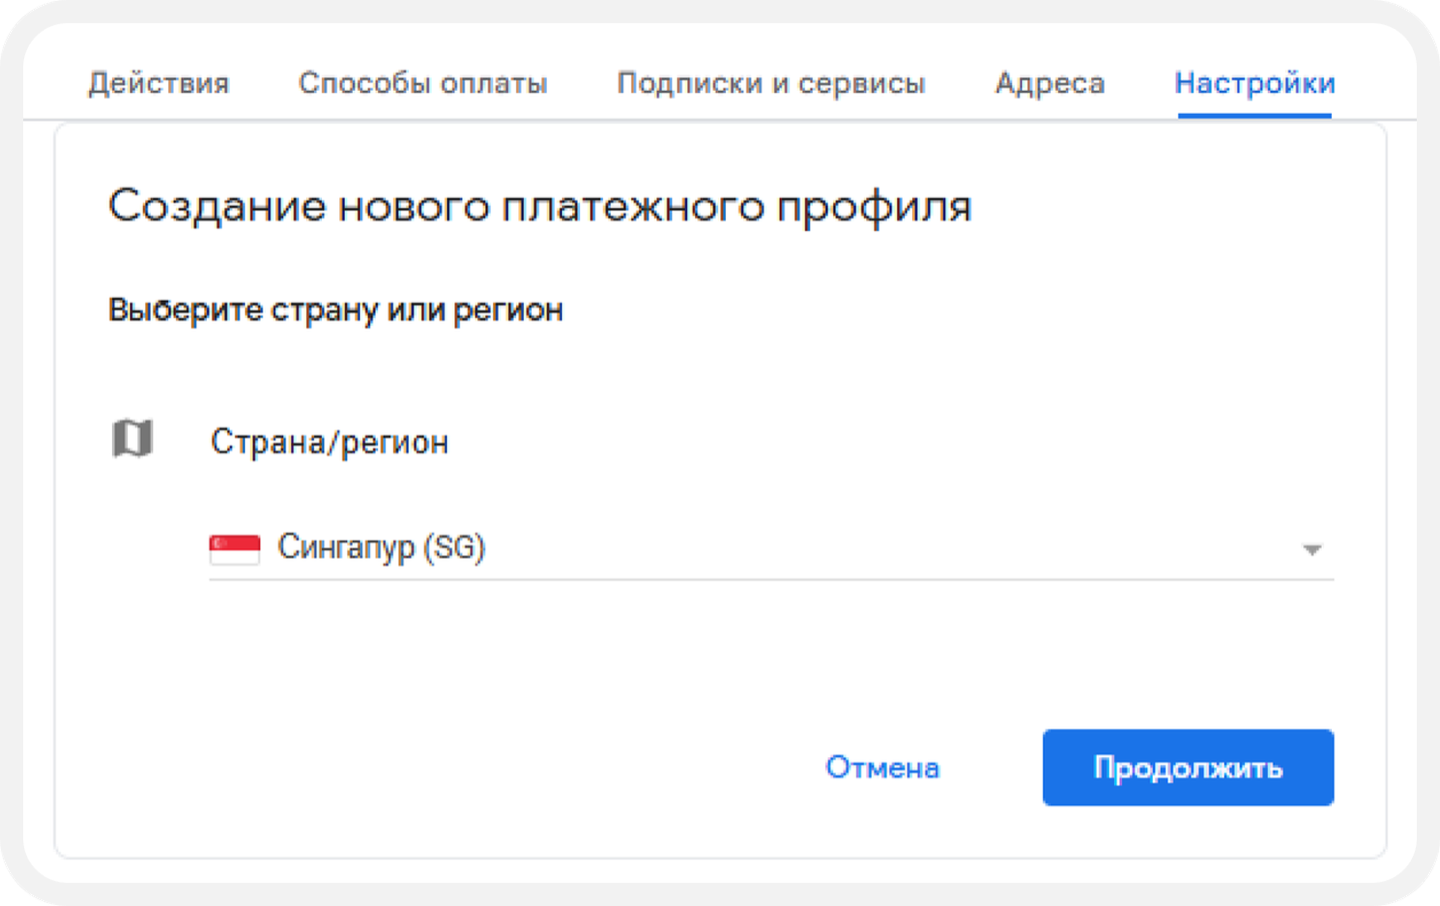Open the Сингапур (SG) country selector
1440x906 pixels.
click(771, 548)
